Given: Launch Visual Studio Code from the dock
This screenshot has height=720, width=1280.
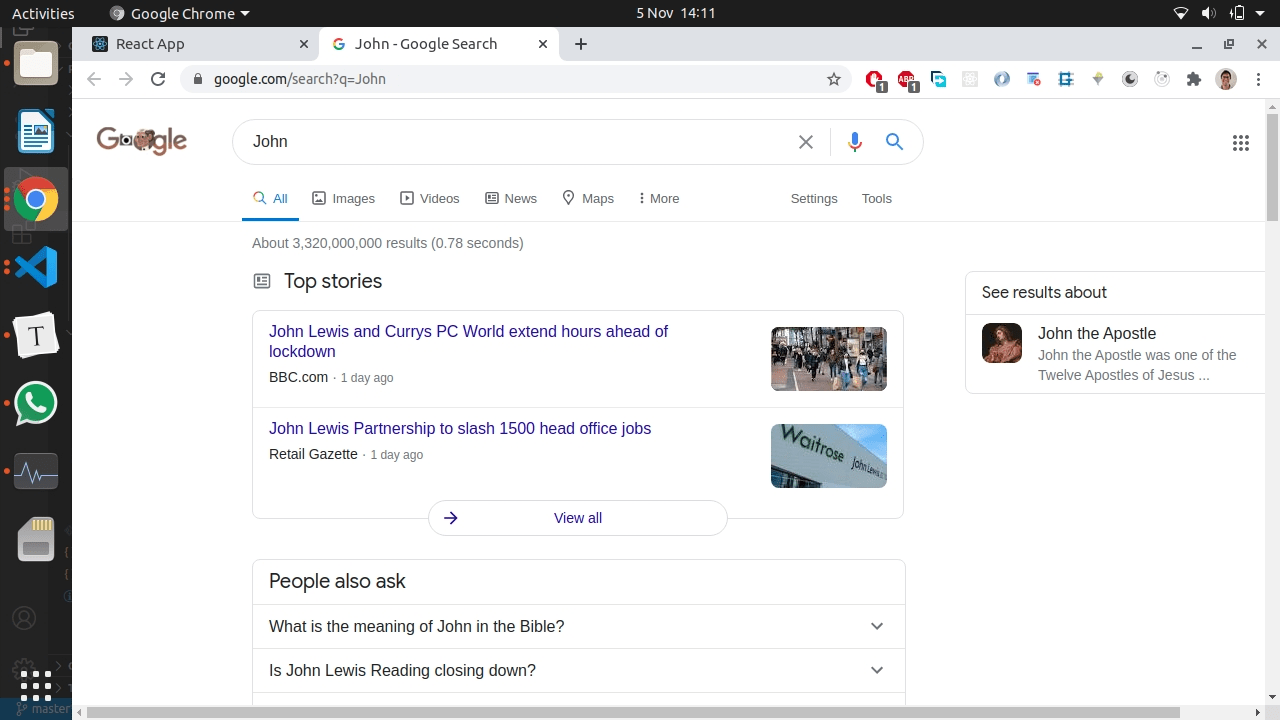Looking at the screenshot, I should tap(35, 267).
